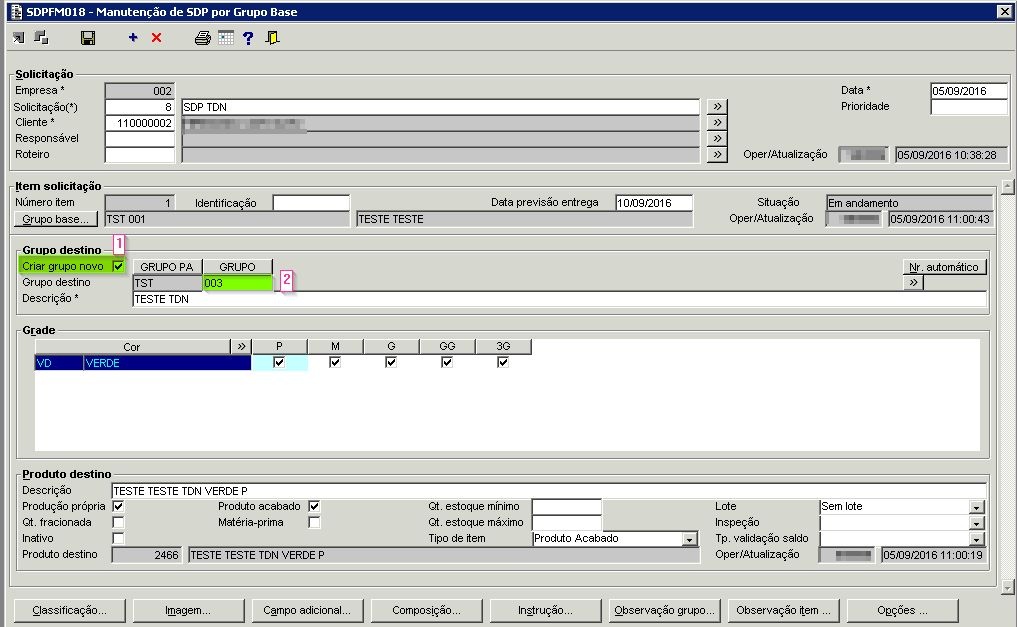Uncheck size GG for VERDE
This screenshot has height=627, width=1017.
[x=447, y=362]
